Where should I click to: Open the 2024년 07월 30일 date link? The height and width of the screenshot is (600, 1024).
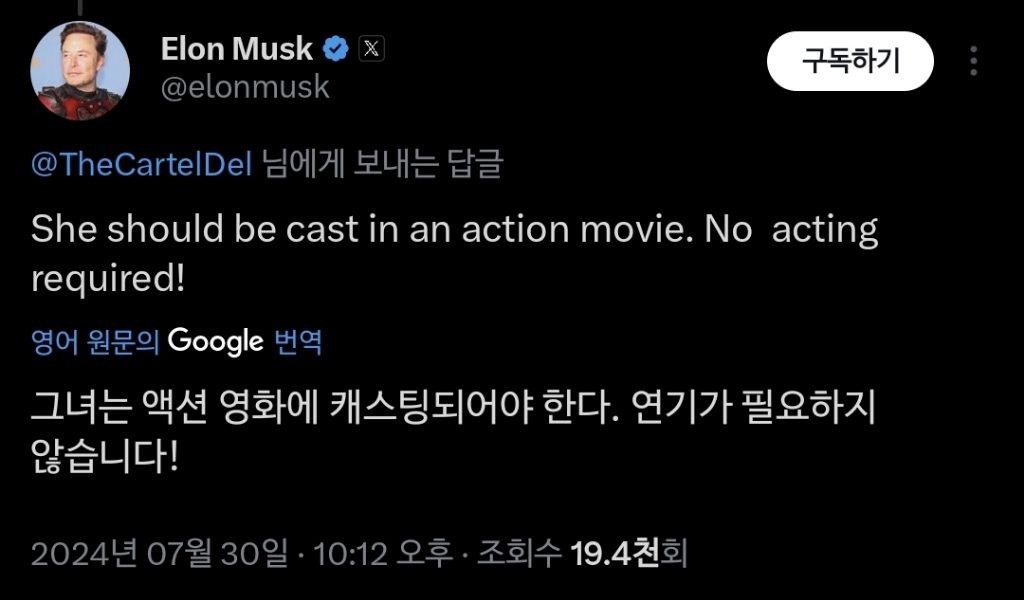[160, 553]
